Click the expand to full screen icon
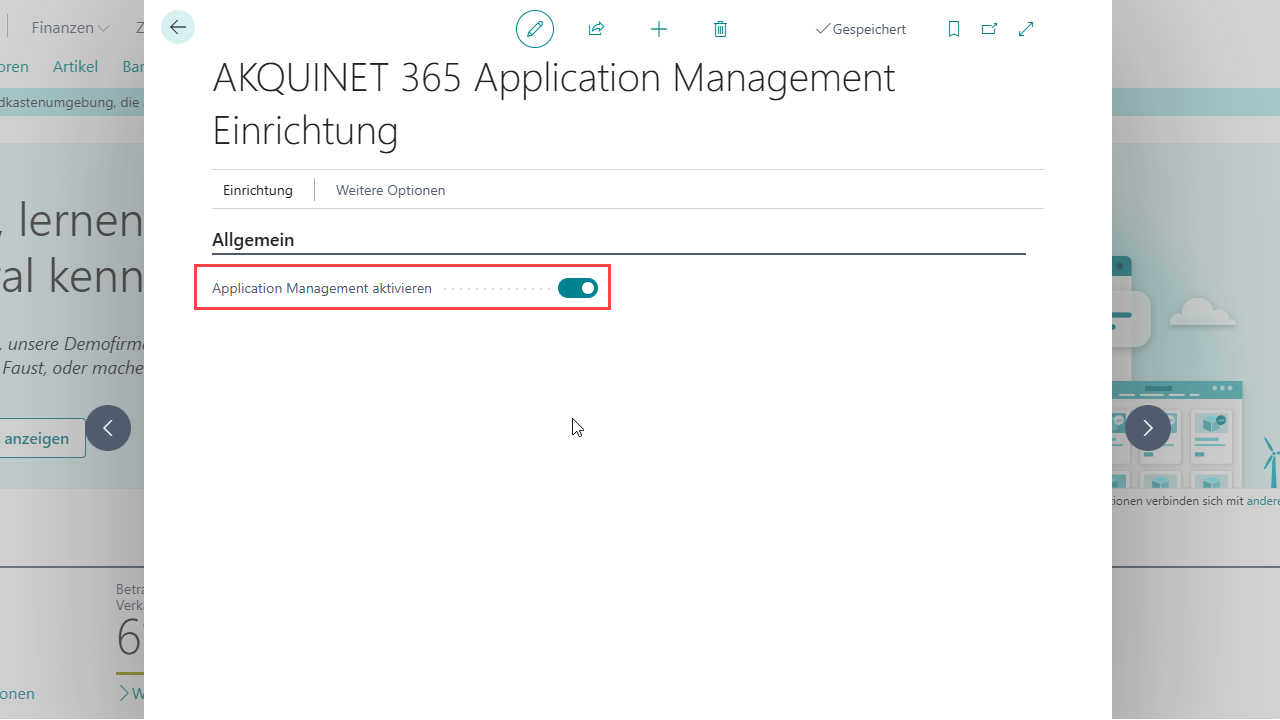1280x720 pixels. (1025, 29)
